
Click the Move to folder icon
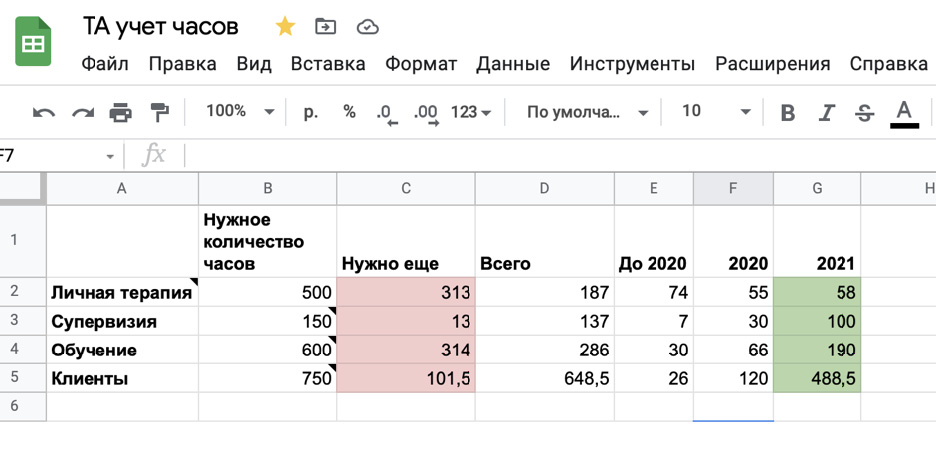point(325,27)
